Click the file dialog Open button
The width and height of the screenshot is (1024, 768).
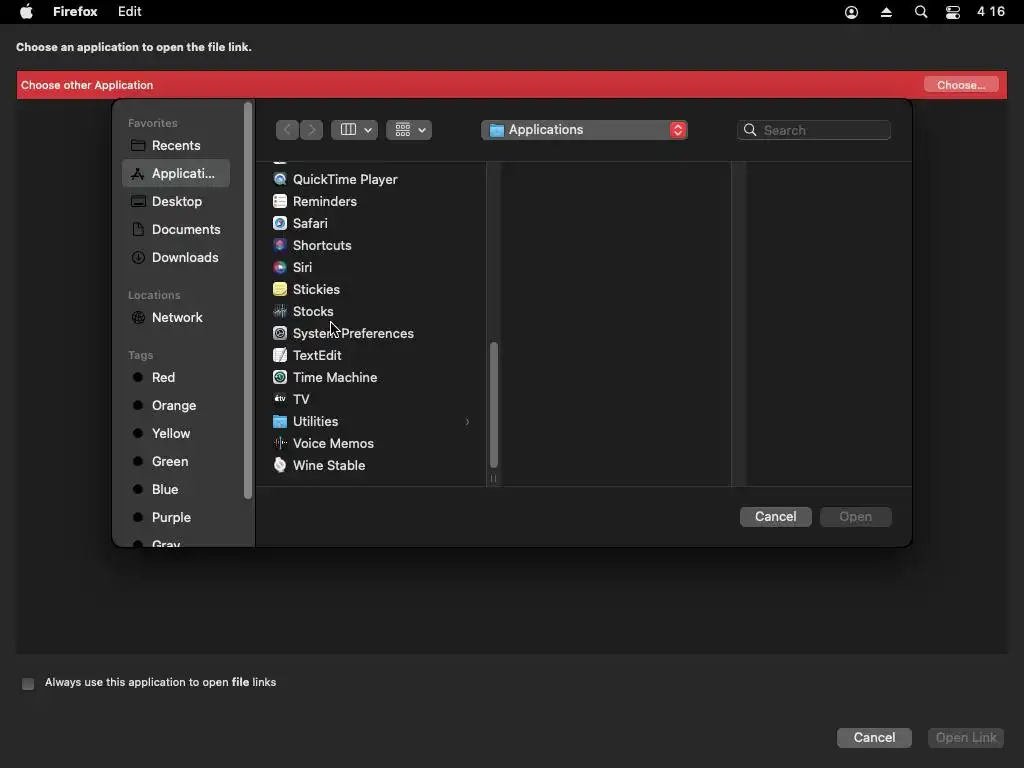coord(856,517)
